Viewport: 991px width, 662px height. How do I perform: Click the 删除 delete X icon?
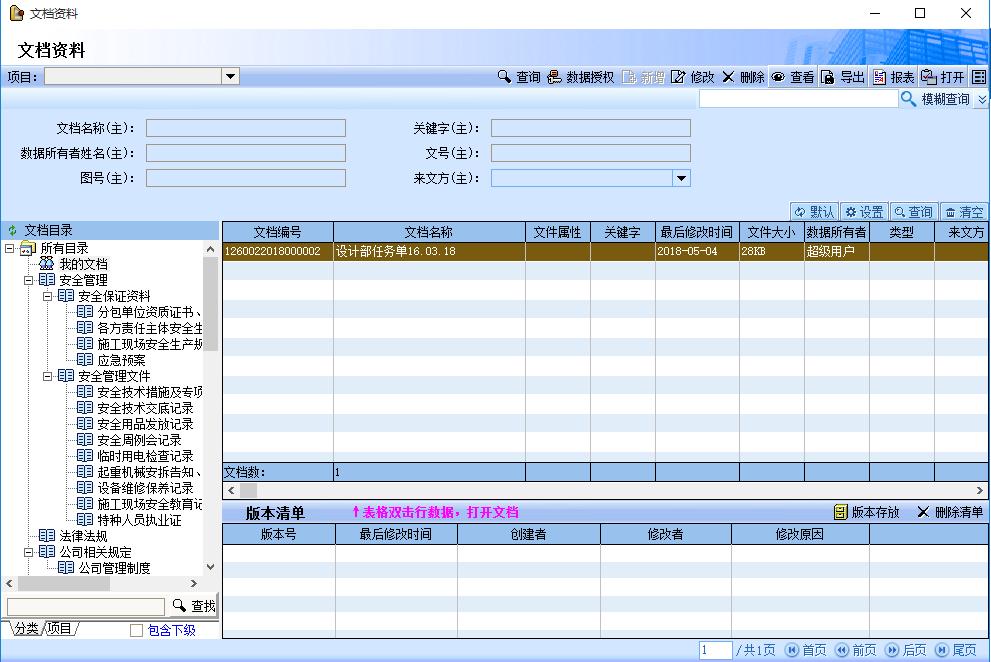pyautogui.click(x=728, y=77)
